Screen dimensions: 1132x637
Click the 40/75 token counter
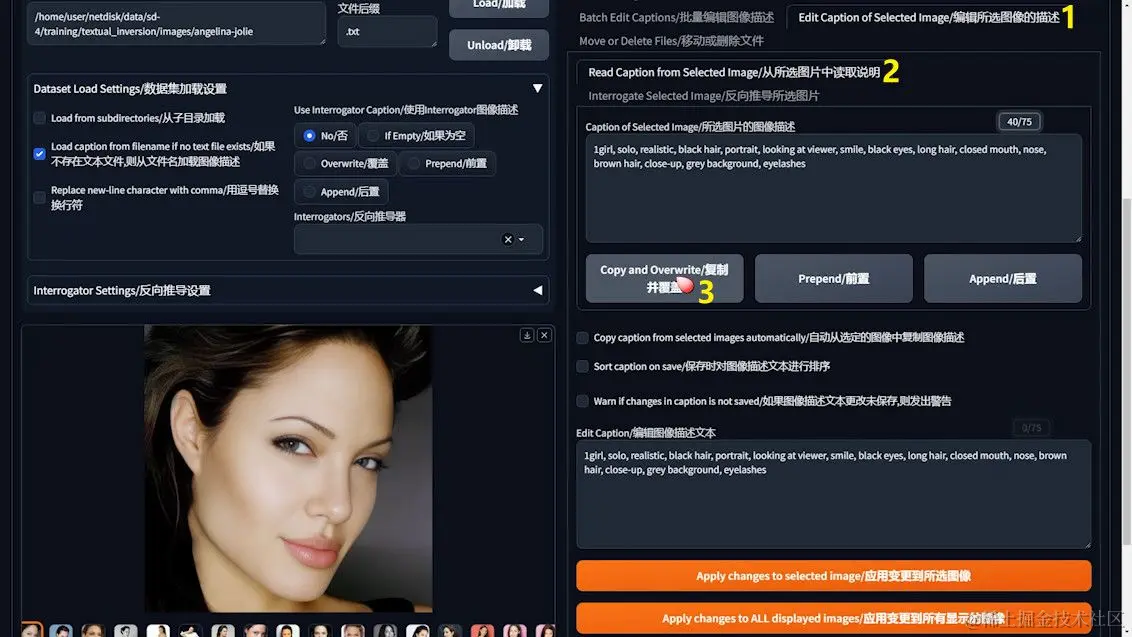pos(1019,122)
